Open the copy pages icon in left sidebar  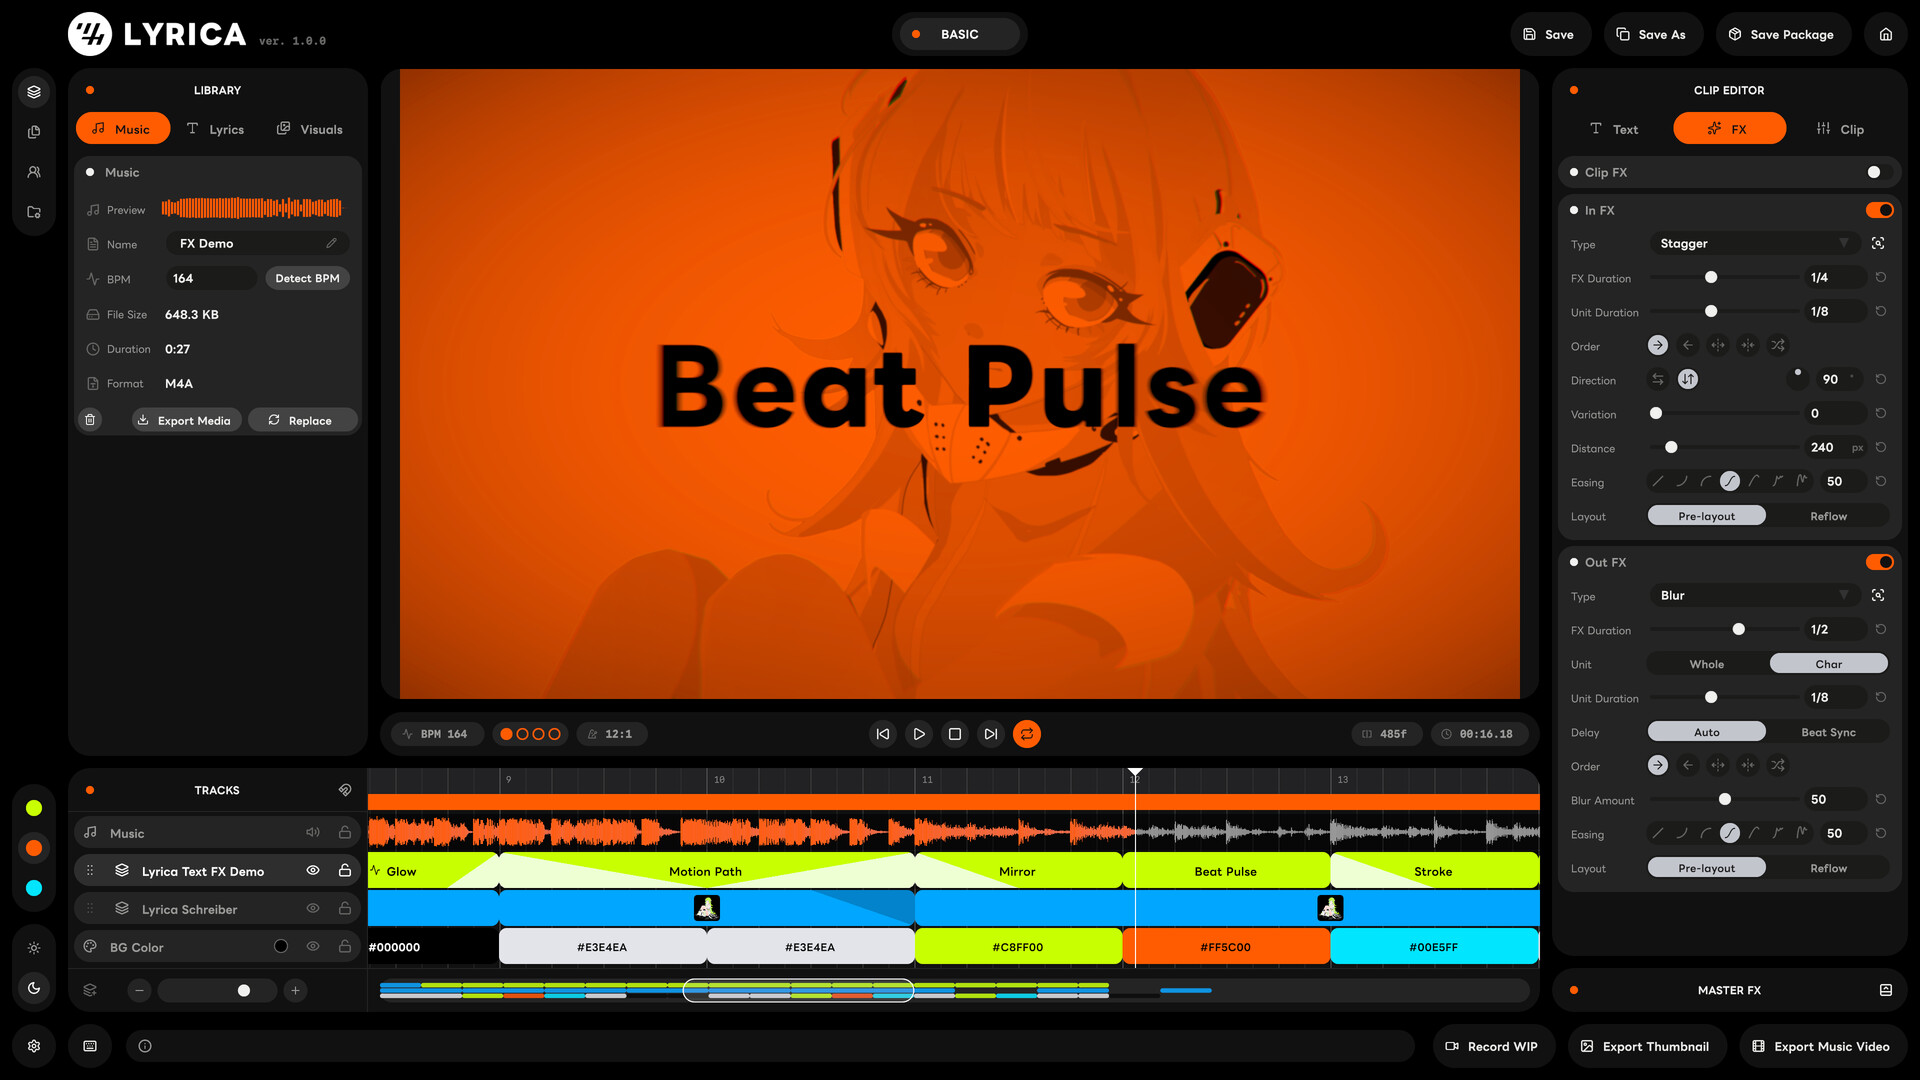point(34,132)
